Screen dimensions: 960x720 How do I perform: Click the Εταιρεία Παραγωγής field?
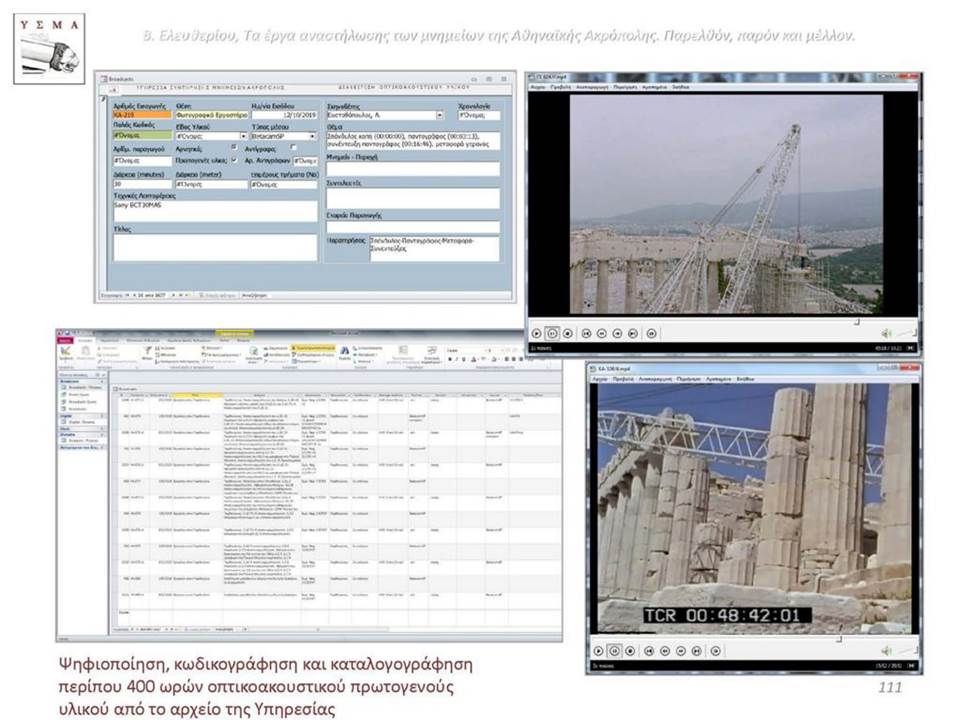coord(413,227)
